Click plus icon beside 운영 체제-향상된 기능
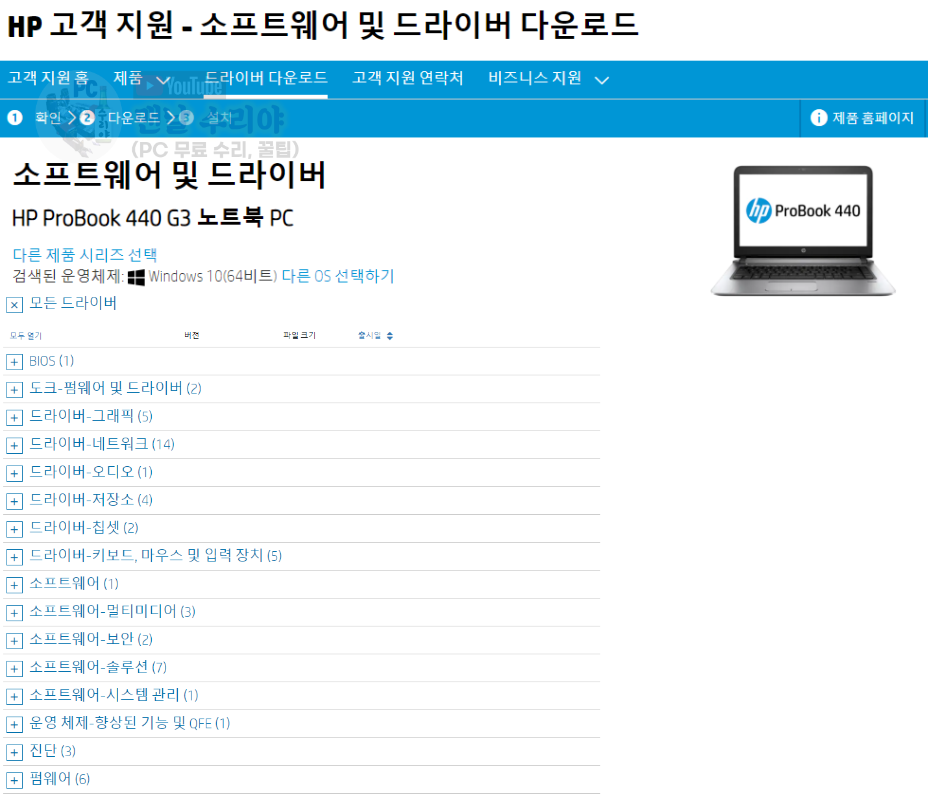This screenshot has width=928, height=799. click(14, 724)
